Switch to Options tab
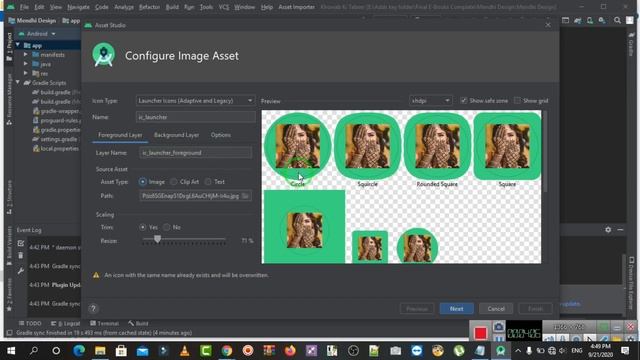This screenshot has height=360, width=640. point(221,135)
